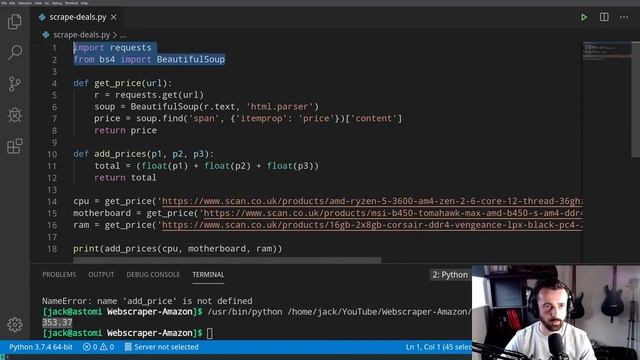This screenshot has width=640, height=360.
Task: Close the scrape-deals.py tab
Action: pyautogui.click(x=114, y=17)
